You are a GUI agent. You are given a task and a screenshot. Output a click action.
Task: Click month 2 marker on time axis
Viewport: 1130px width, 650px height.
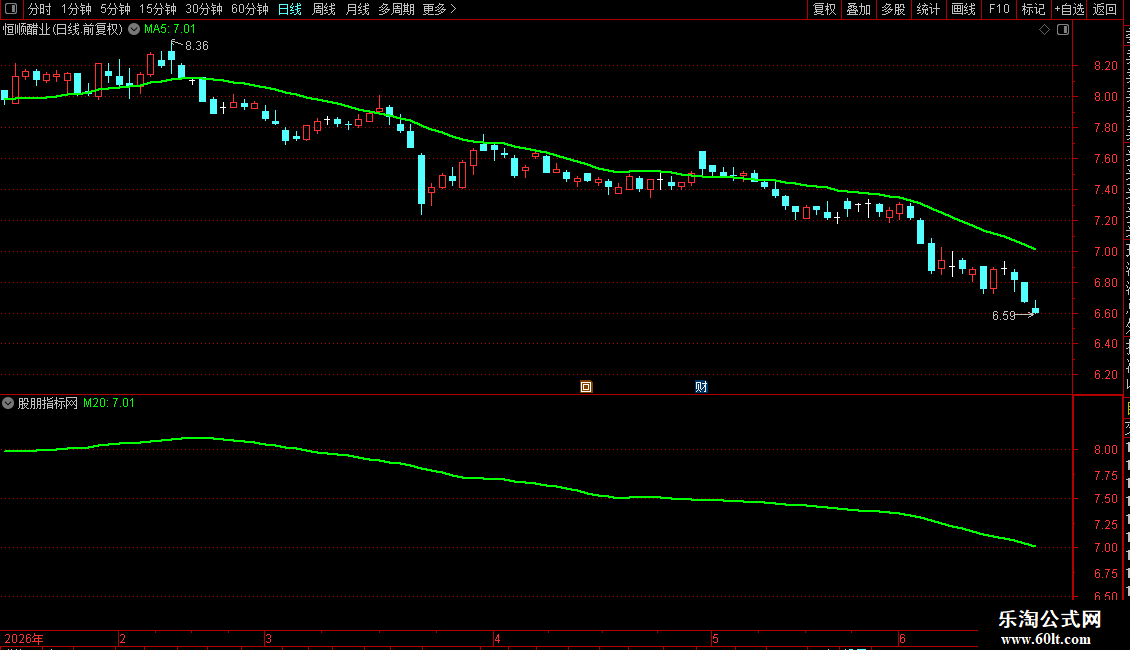point(123,638)
